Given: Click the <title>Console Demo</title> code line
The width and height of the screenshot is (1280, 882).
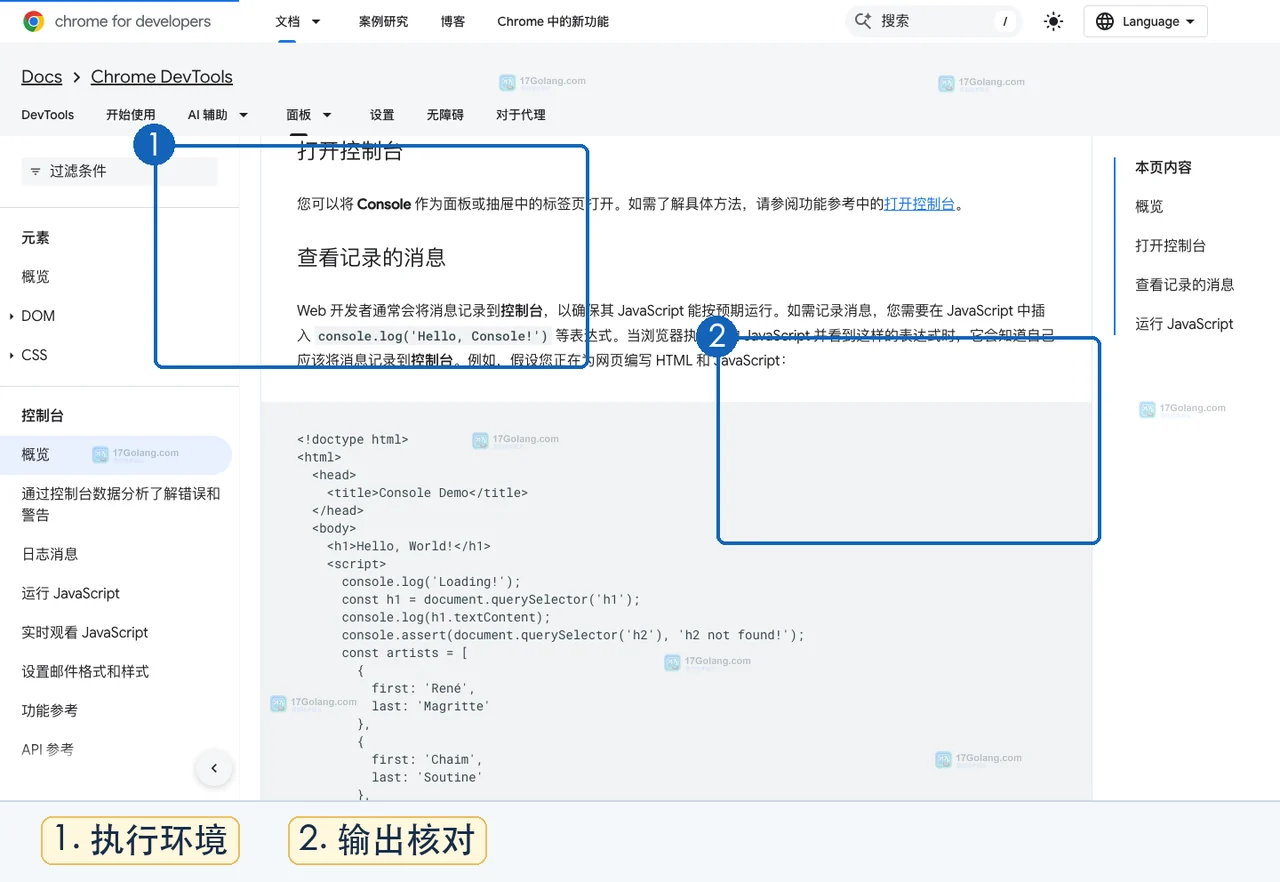Looking at the screenshot, I should (x=427, y=493).
